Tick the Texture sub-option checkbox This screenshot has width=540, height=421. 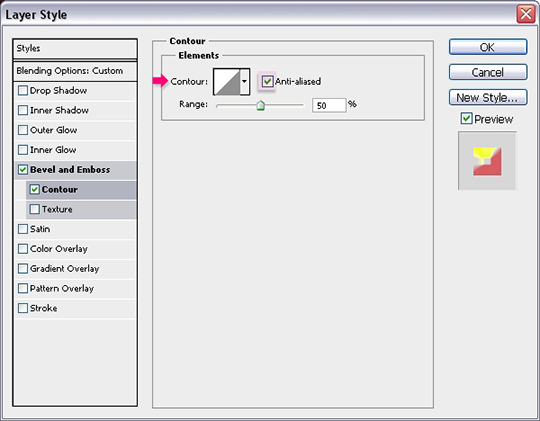click(x=34, y=209)
